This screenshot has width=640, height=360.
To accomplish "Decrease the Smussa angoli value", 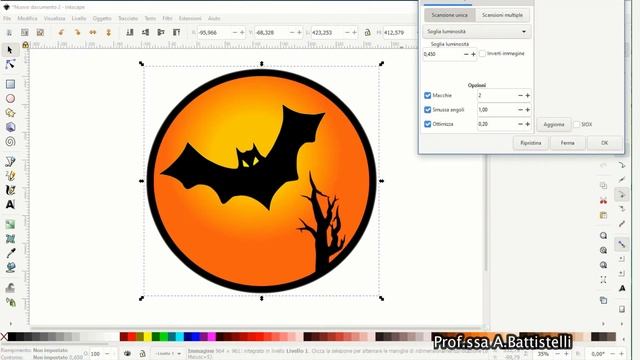I will pos(520,110).
